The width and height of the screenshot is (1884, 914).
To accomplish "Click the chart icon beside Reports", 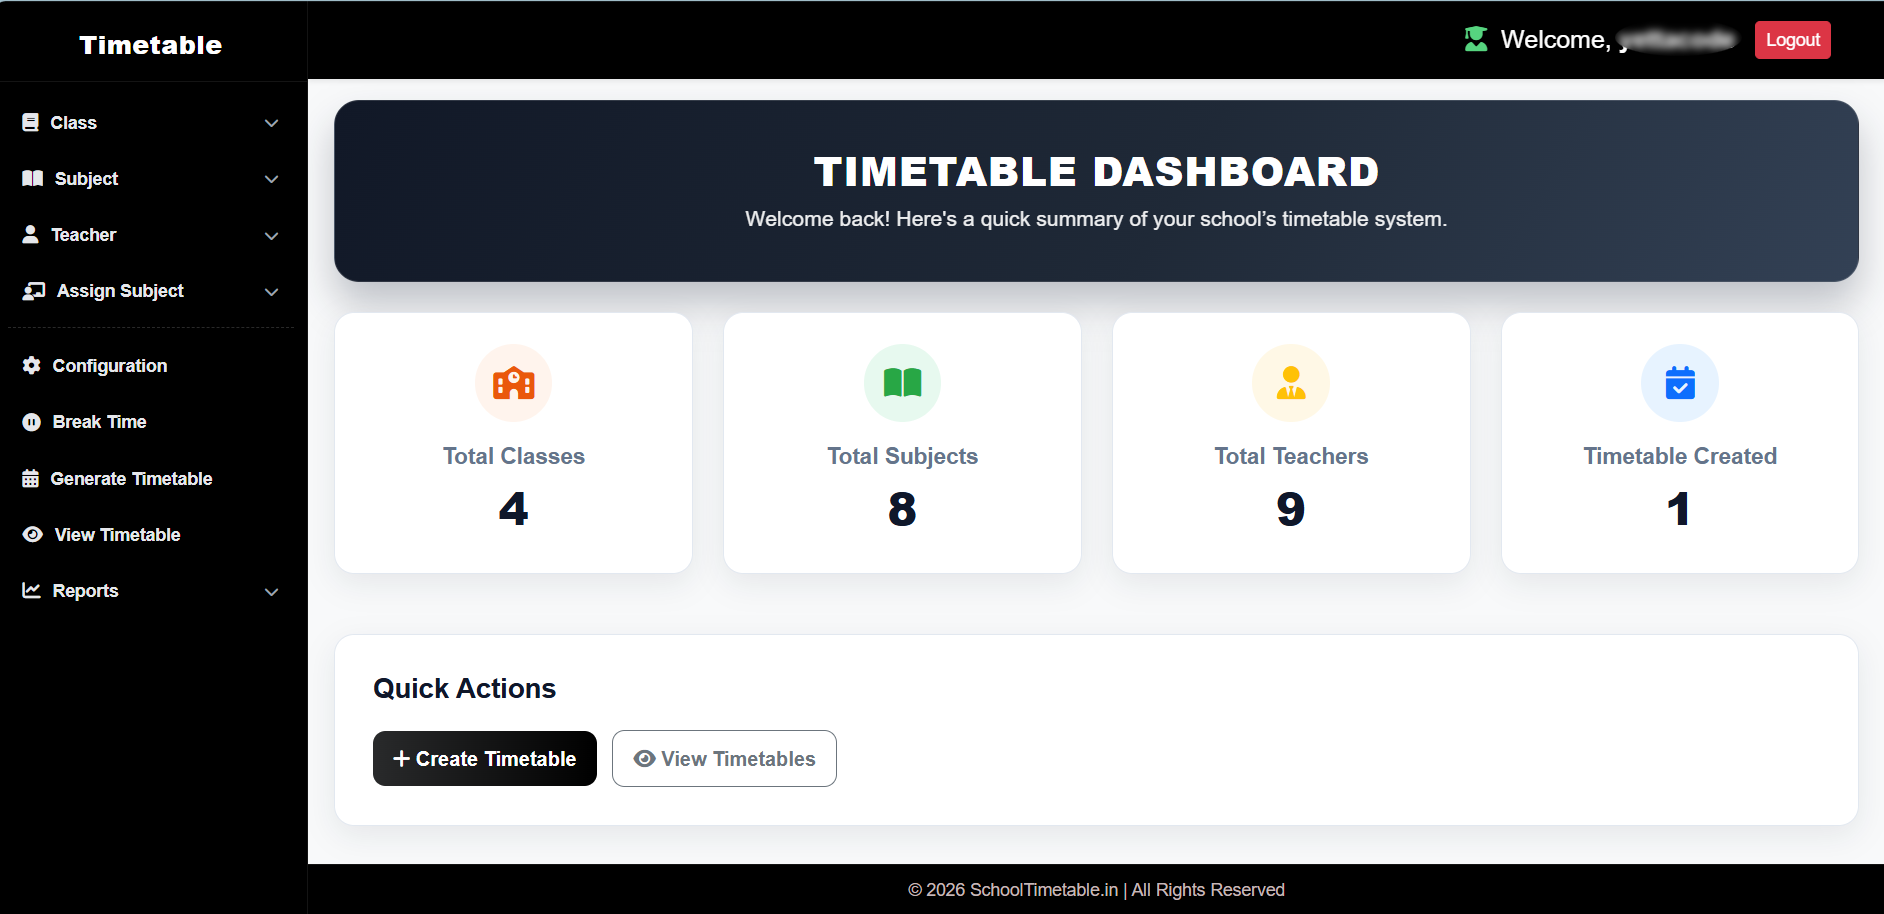I will (x=32, y=591).
